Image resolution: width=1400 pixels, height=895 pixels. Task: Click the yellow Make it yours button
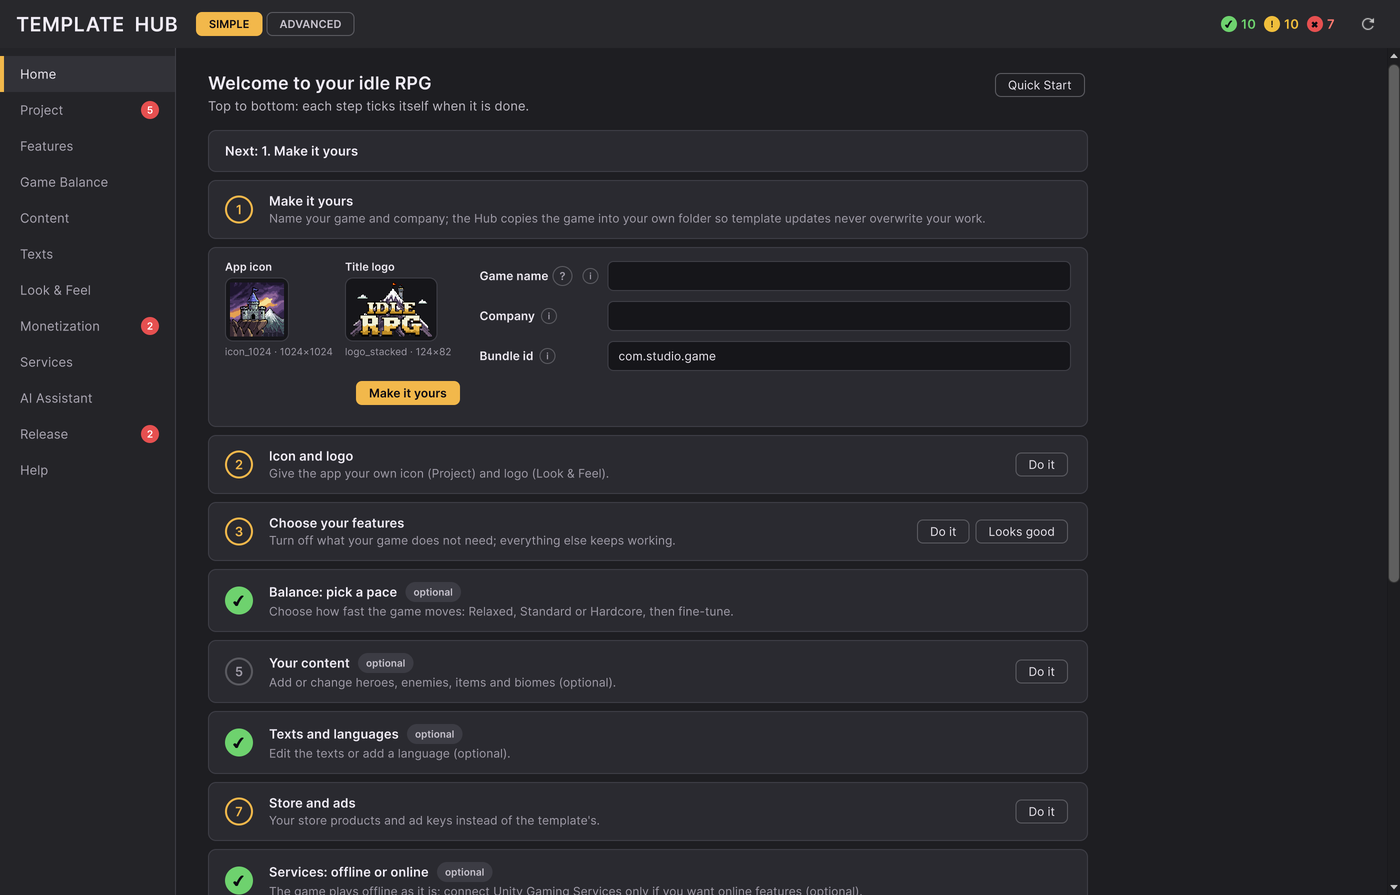coord(408,393)
